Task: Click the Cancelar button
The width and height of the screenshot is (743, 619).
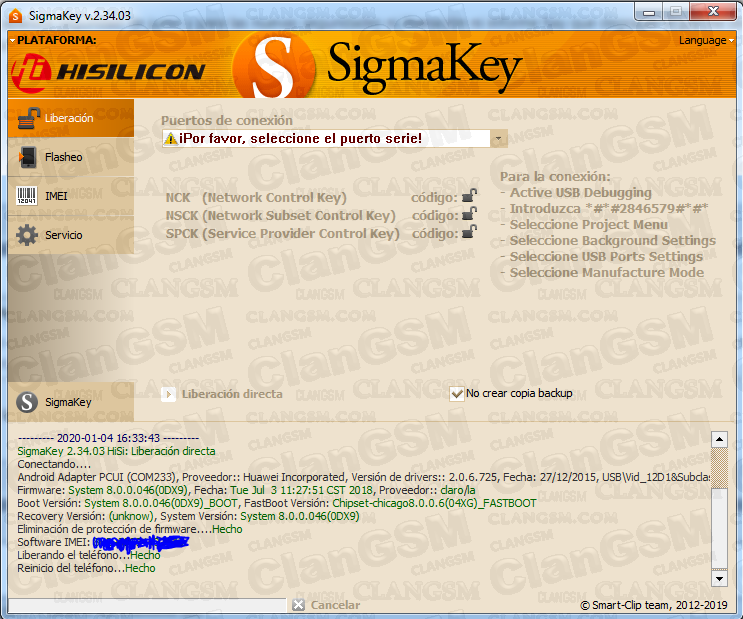Action: click(x=326, y=605)
